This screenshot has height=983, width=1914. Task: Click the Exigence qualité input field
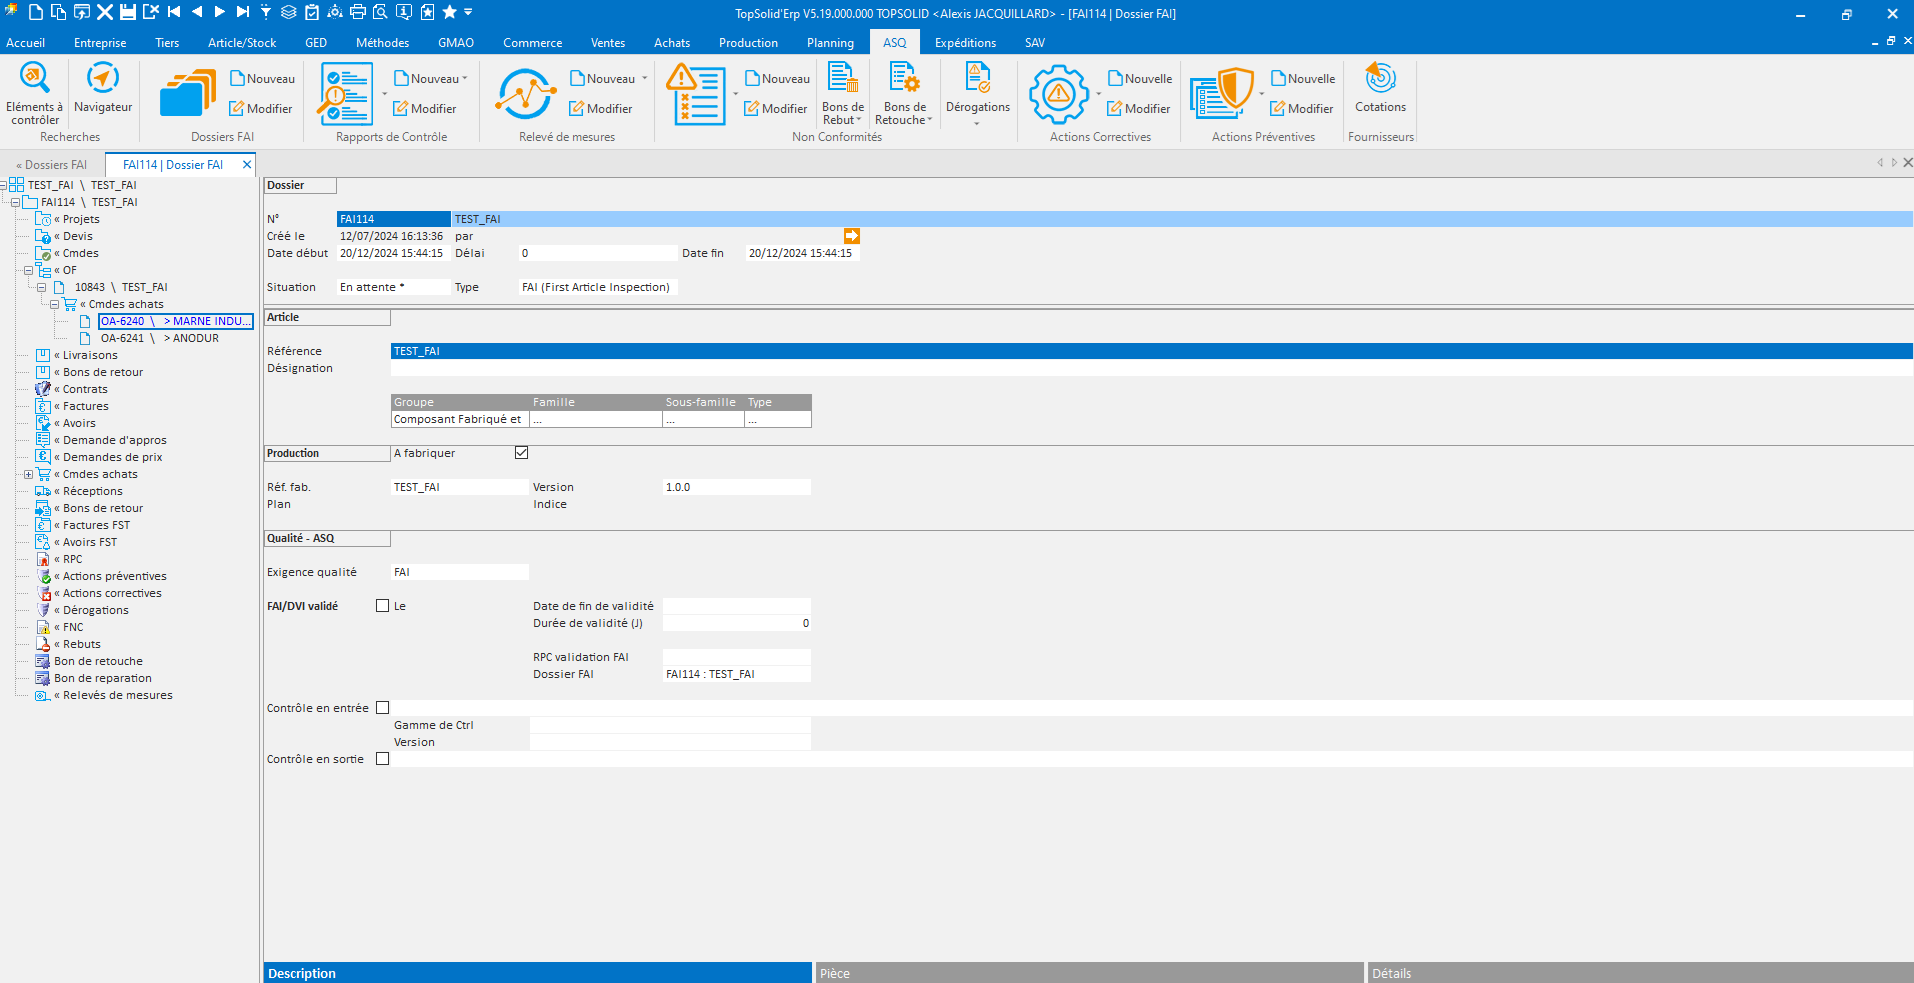[459, 572]
